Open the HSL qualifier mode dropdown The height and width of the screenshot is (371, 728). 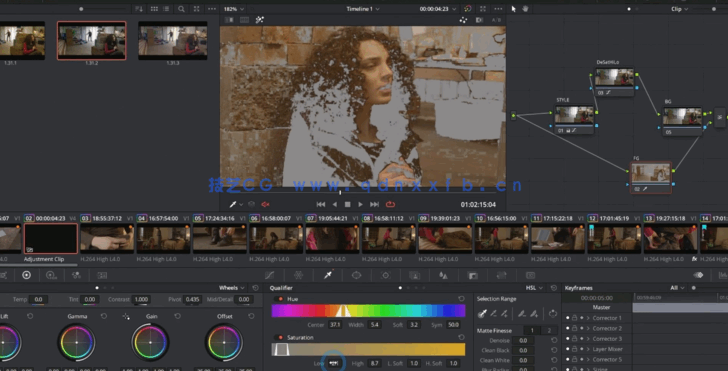click(x=534, y=288)
